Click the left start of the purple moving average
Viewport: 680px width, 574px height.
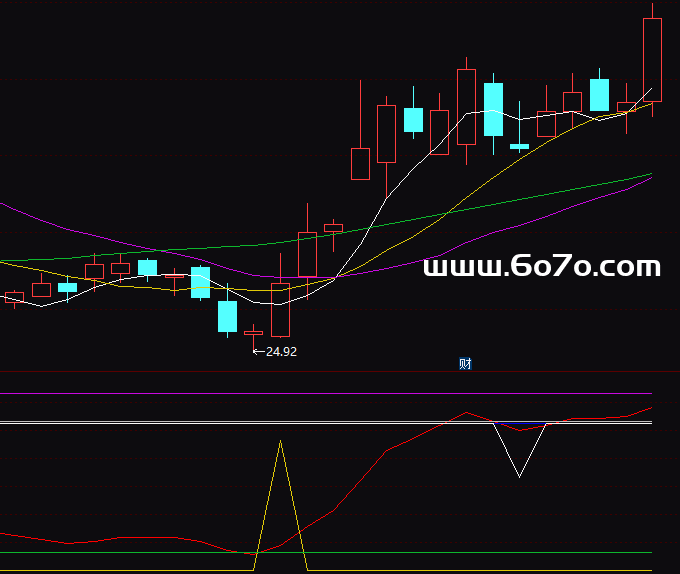(x=3, y=204)
